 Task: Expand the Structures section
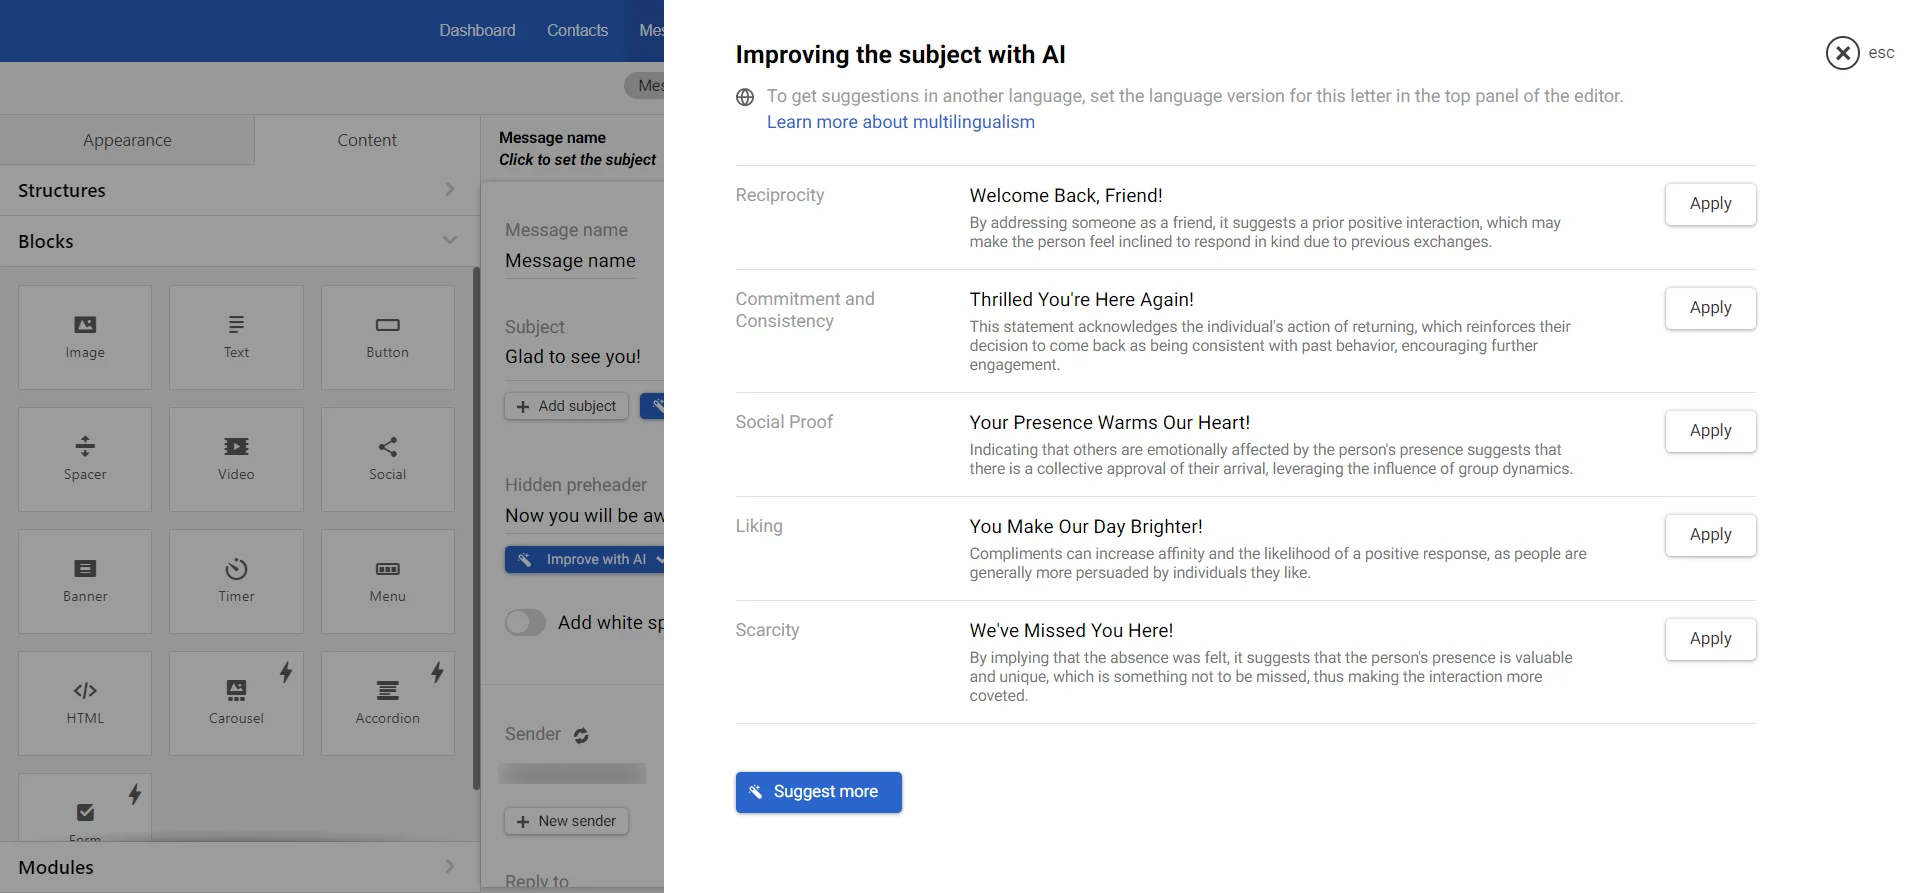(x=240, y=190)
